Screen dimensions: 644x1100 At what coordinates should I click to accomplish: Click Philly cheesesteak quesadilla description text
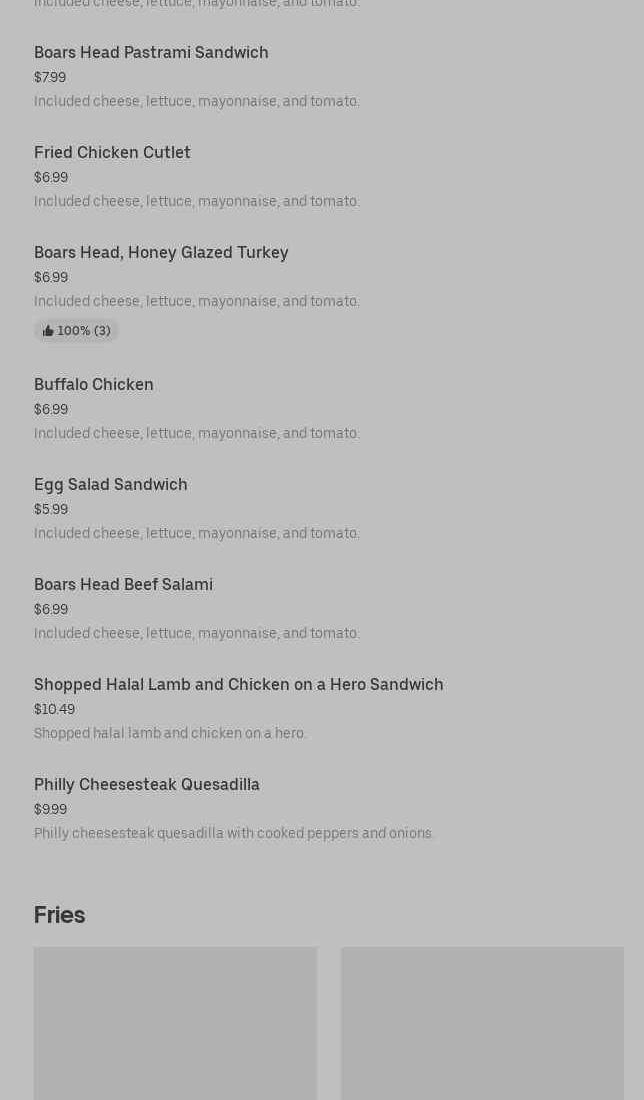(x=234, y=833)
